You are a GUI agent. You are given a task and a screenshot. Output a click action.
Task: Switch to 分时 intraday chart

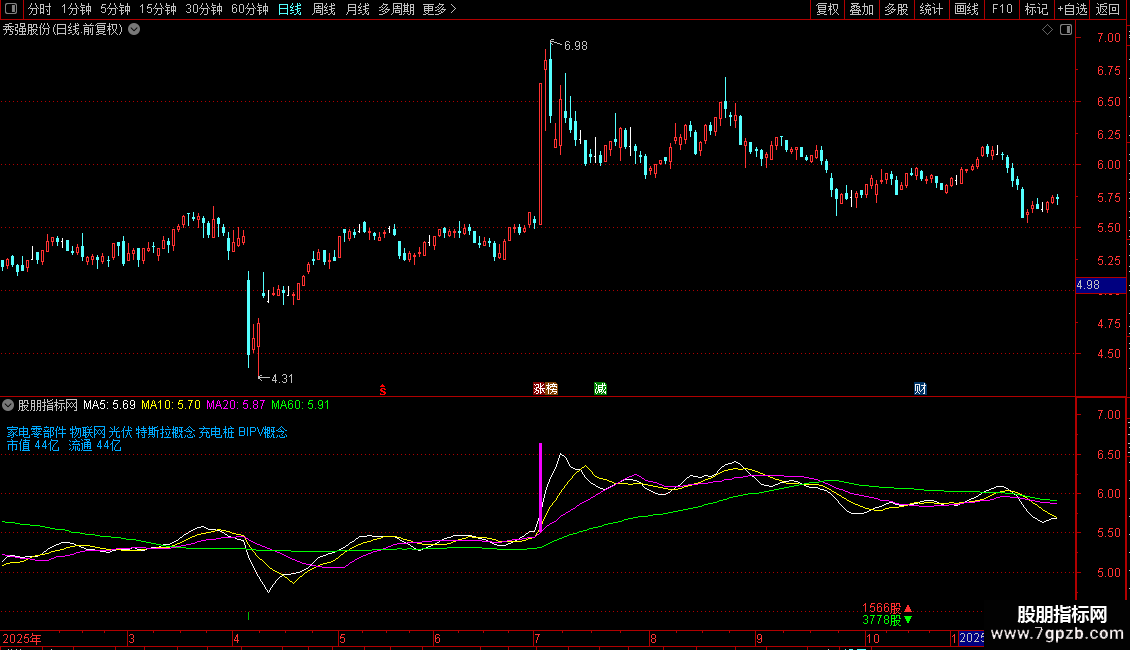[40, 9]
